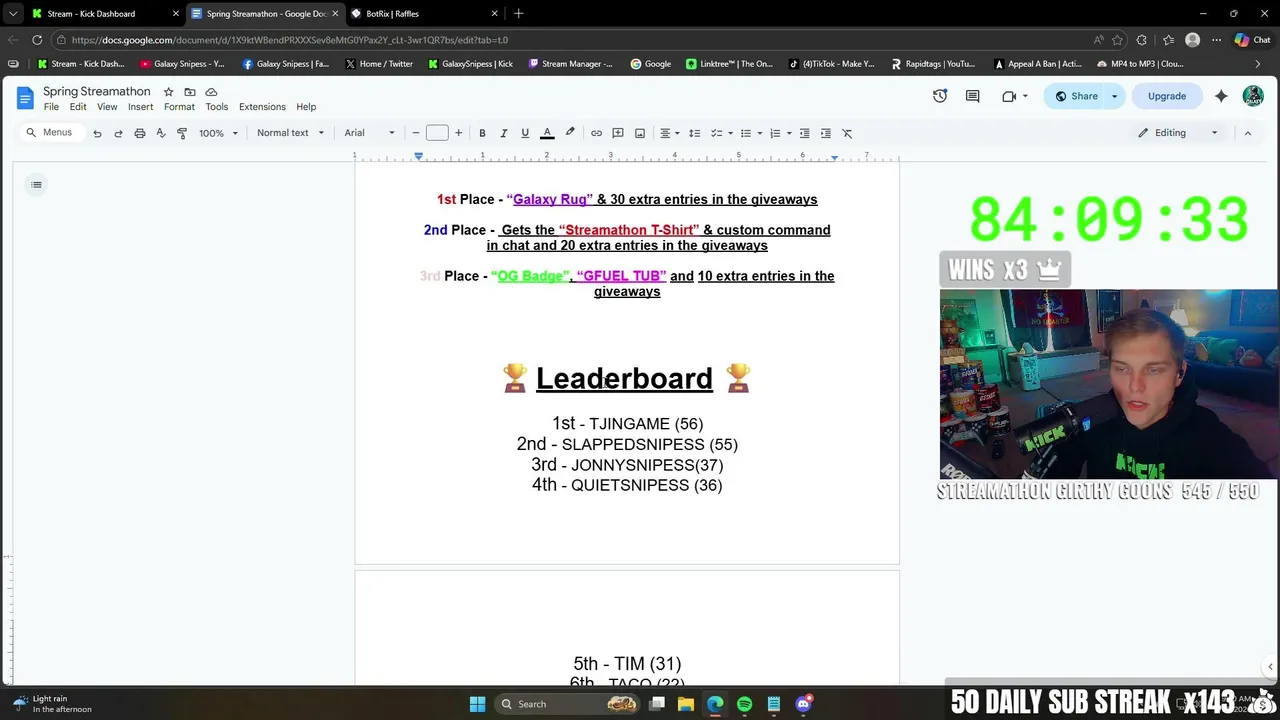Open the text color picker
Screen dimensions: 1280x720
(547, 133)
